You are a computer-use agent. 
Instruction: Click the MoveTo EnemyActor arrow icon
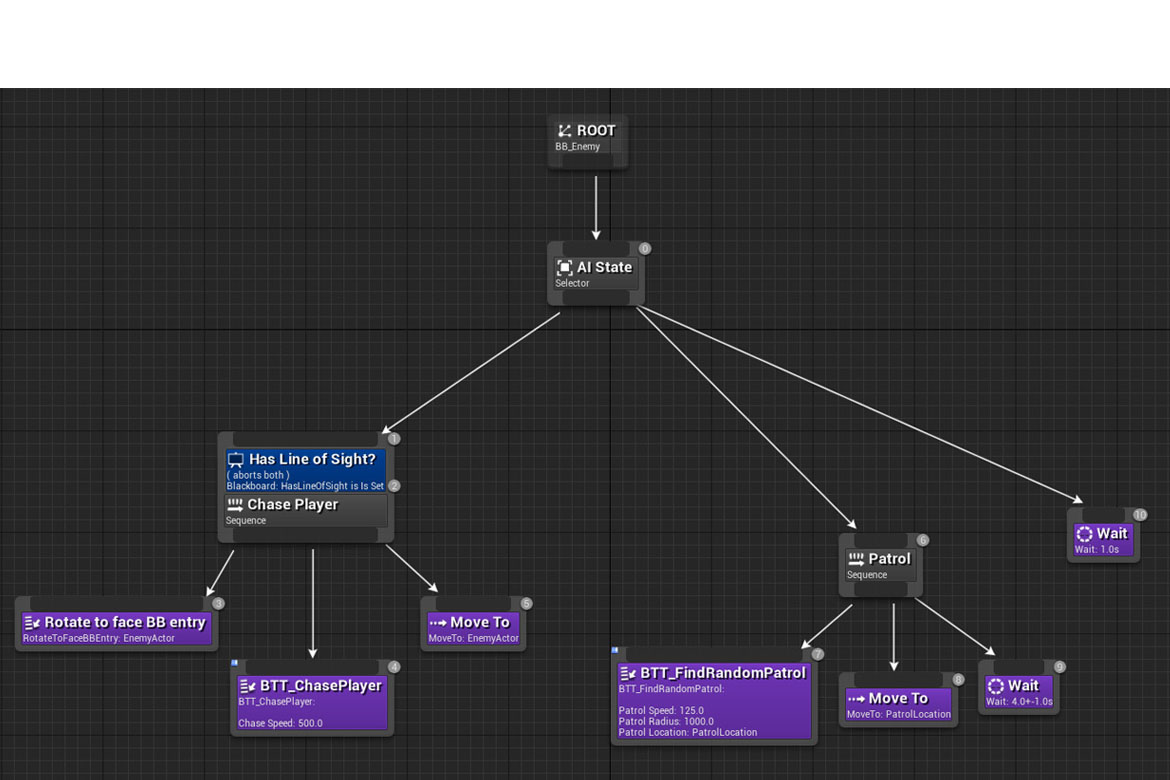coord(437,622)
